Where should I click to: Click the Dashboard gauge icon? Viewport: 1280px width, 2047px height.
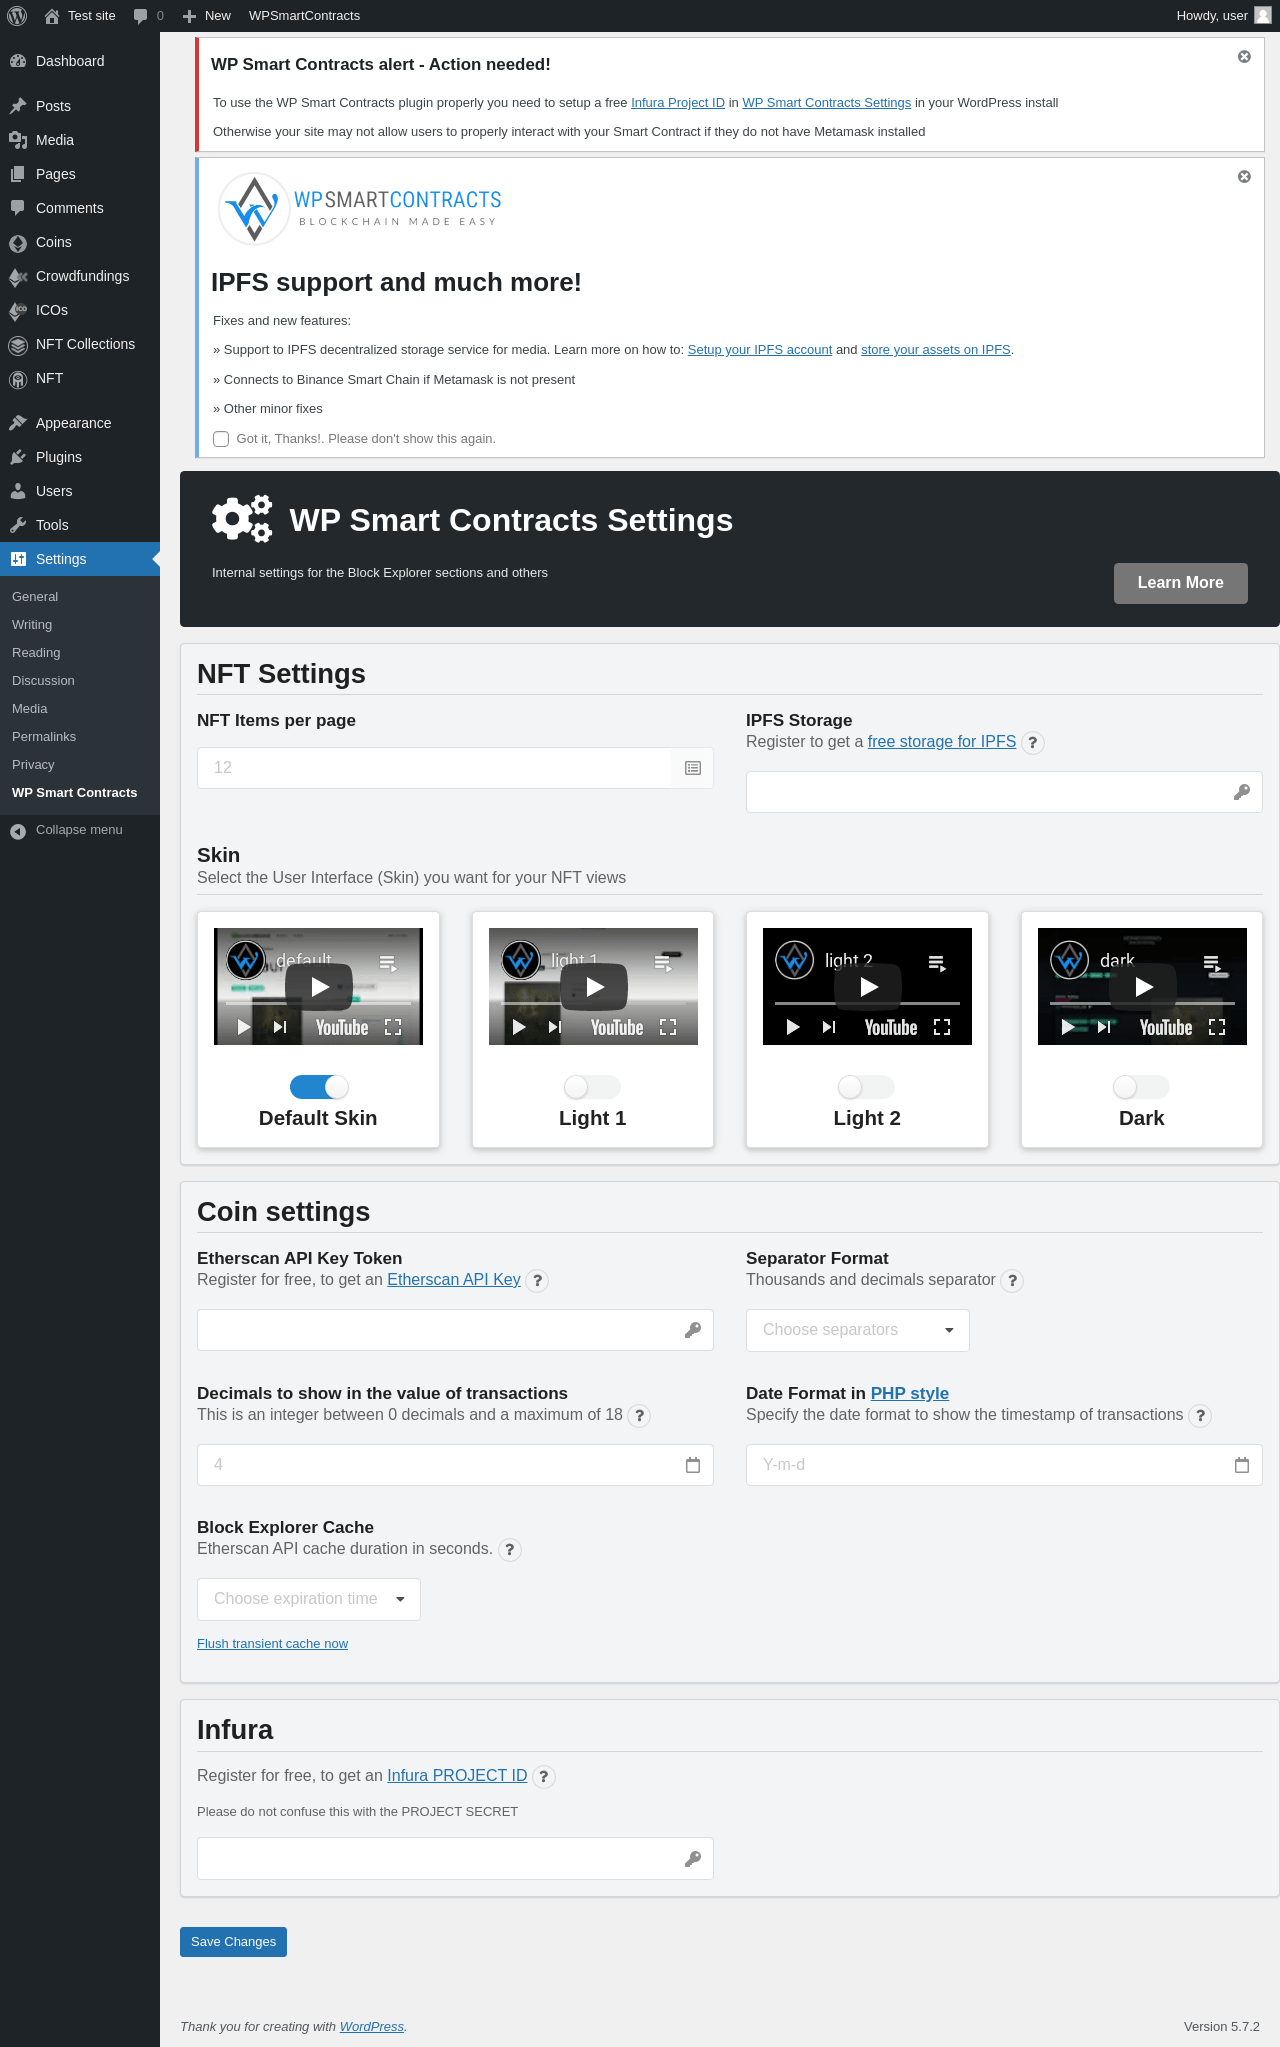tap(18, 61)
